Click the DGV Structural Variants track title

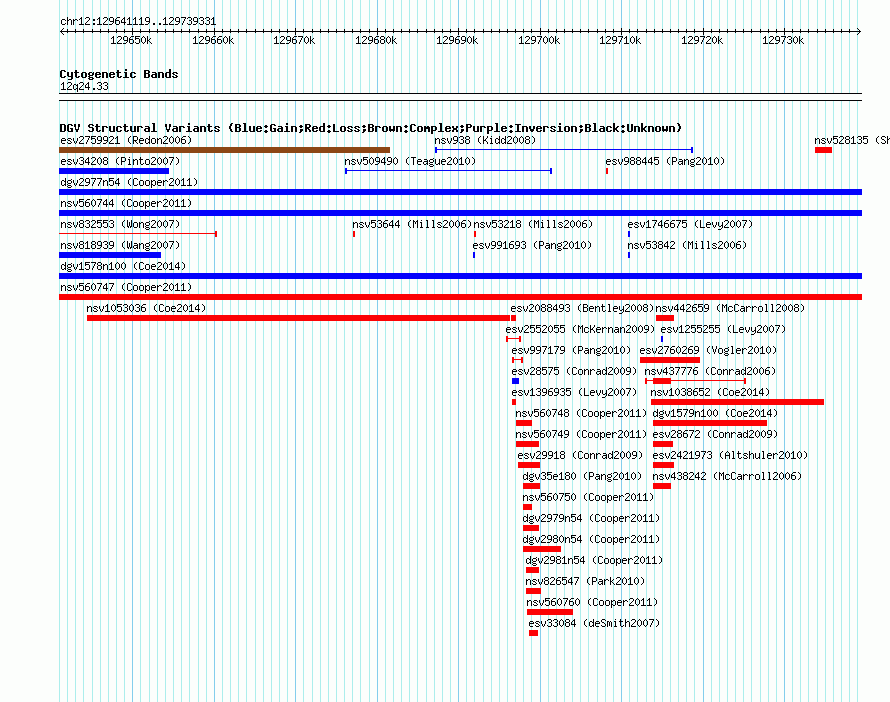[371, 128]
